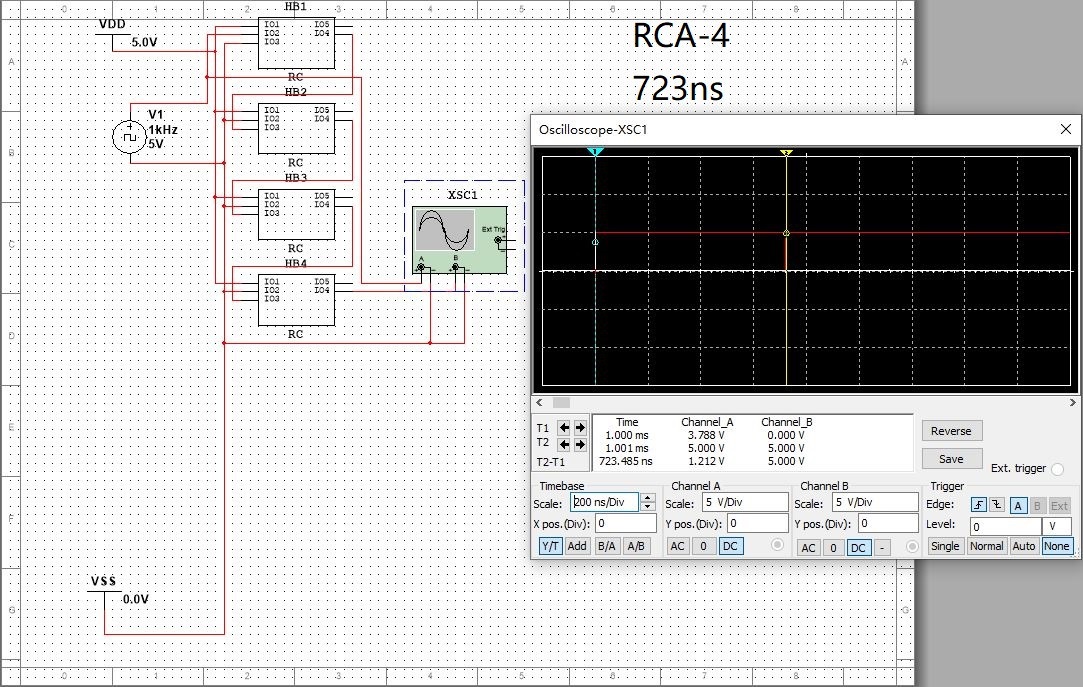This screenshot has height=687, width=1083.
Task: Choose trigger source B
Action: click(1037, 505)
